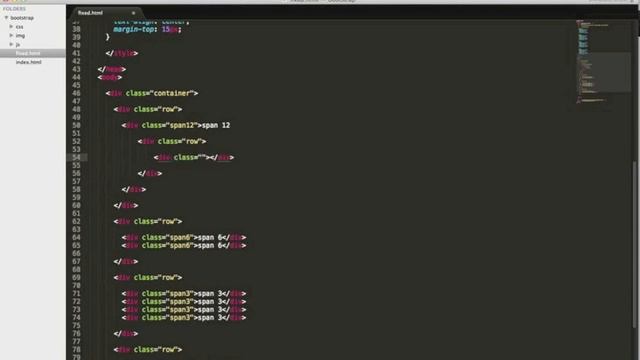Click the minimap code overview
This screenshot has width=640, height=360.
point(603,61)
